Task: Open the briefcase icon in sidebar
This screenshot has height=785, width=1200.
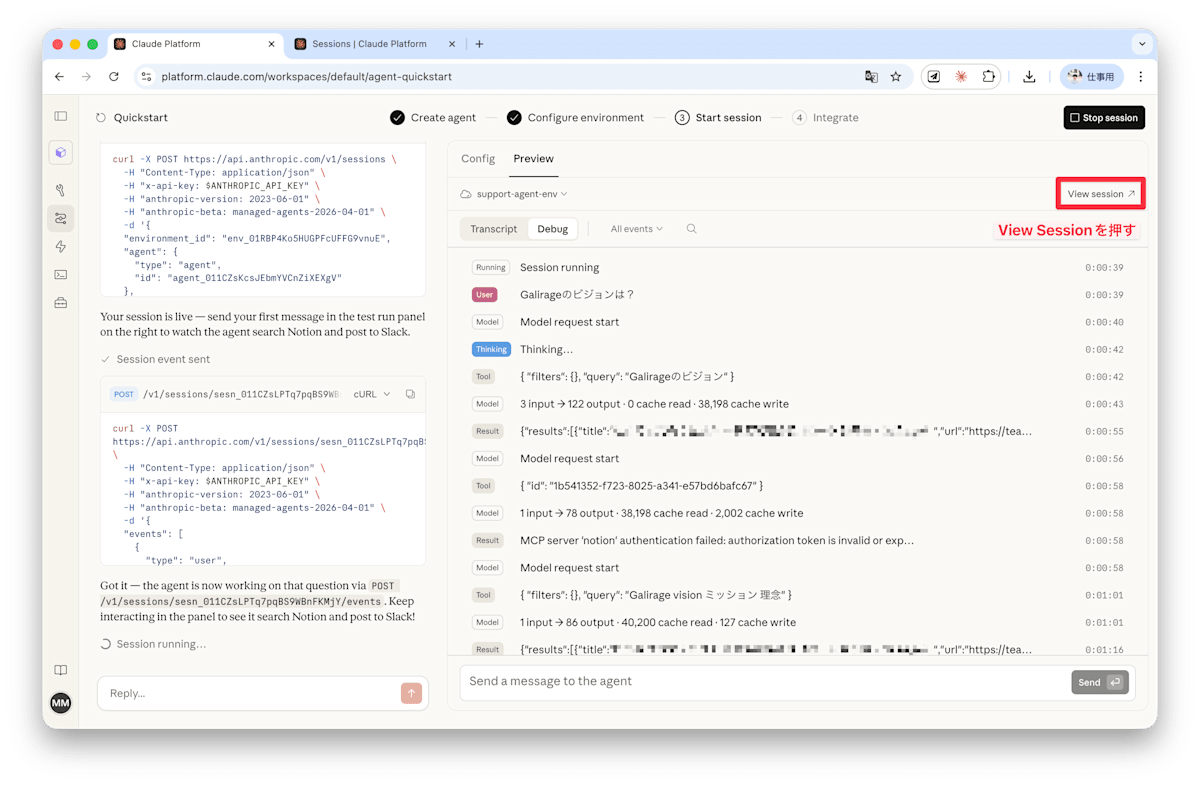Action: (x=61, y=302)
